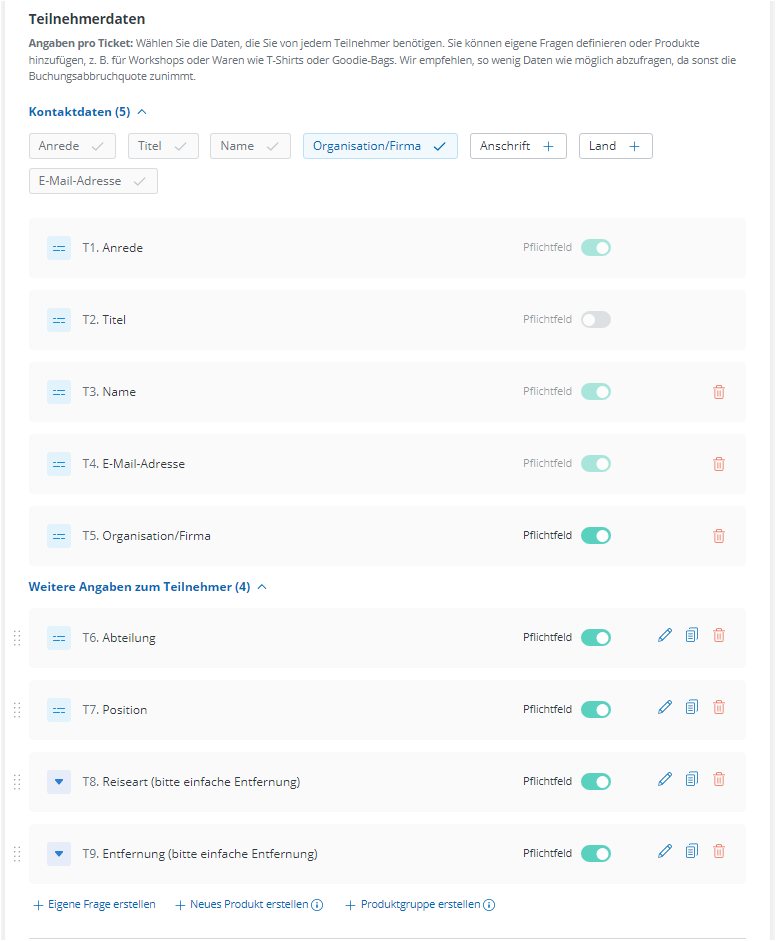The height and width of the screenshot is (941, 776).
Task: Edit the T6. Abteilung question
Action: [x=665, y=635]
